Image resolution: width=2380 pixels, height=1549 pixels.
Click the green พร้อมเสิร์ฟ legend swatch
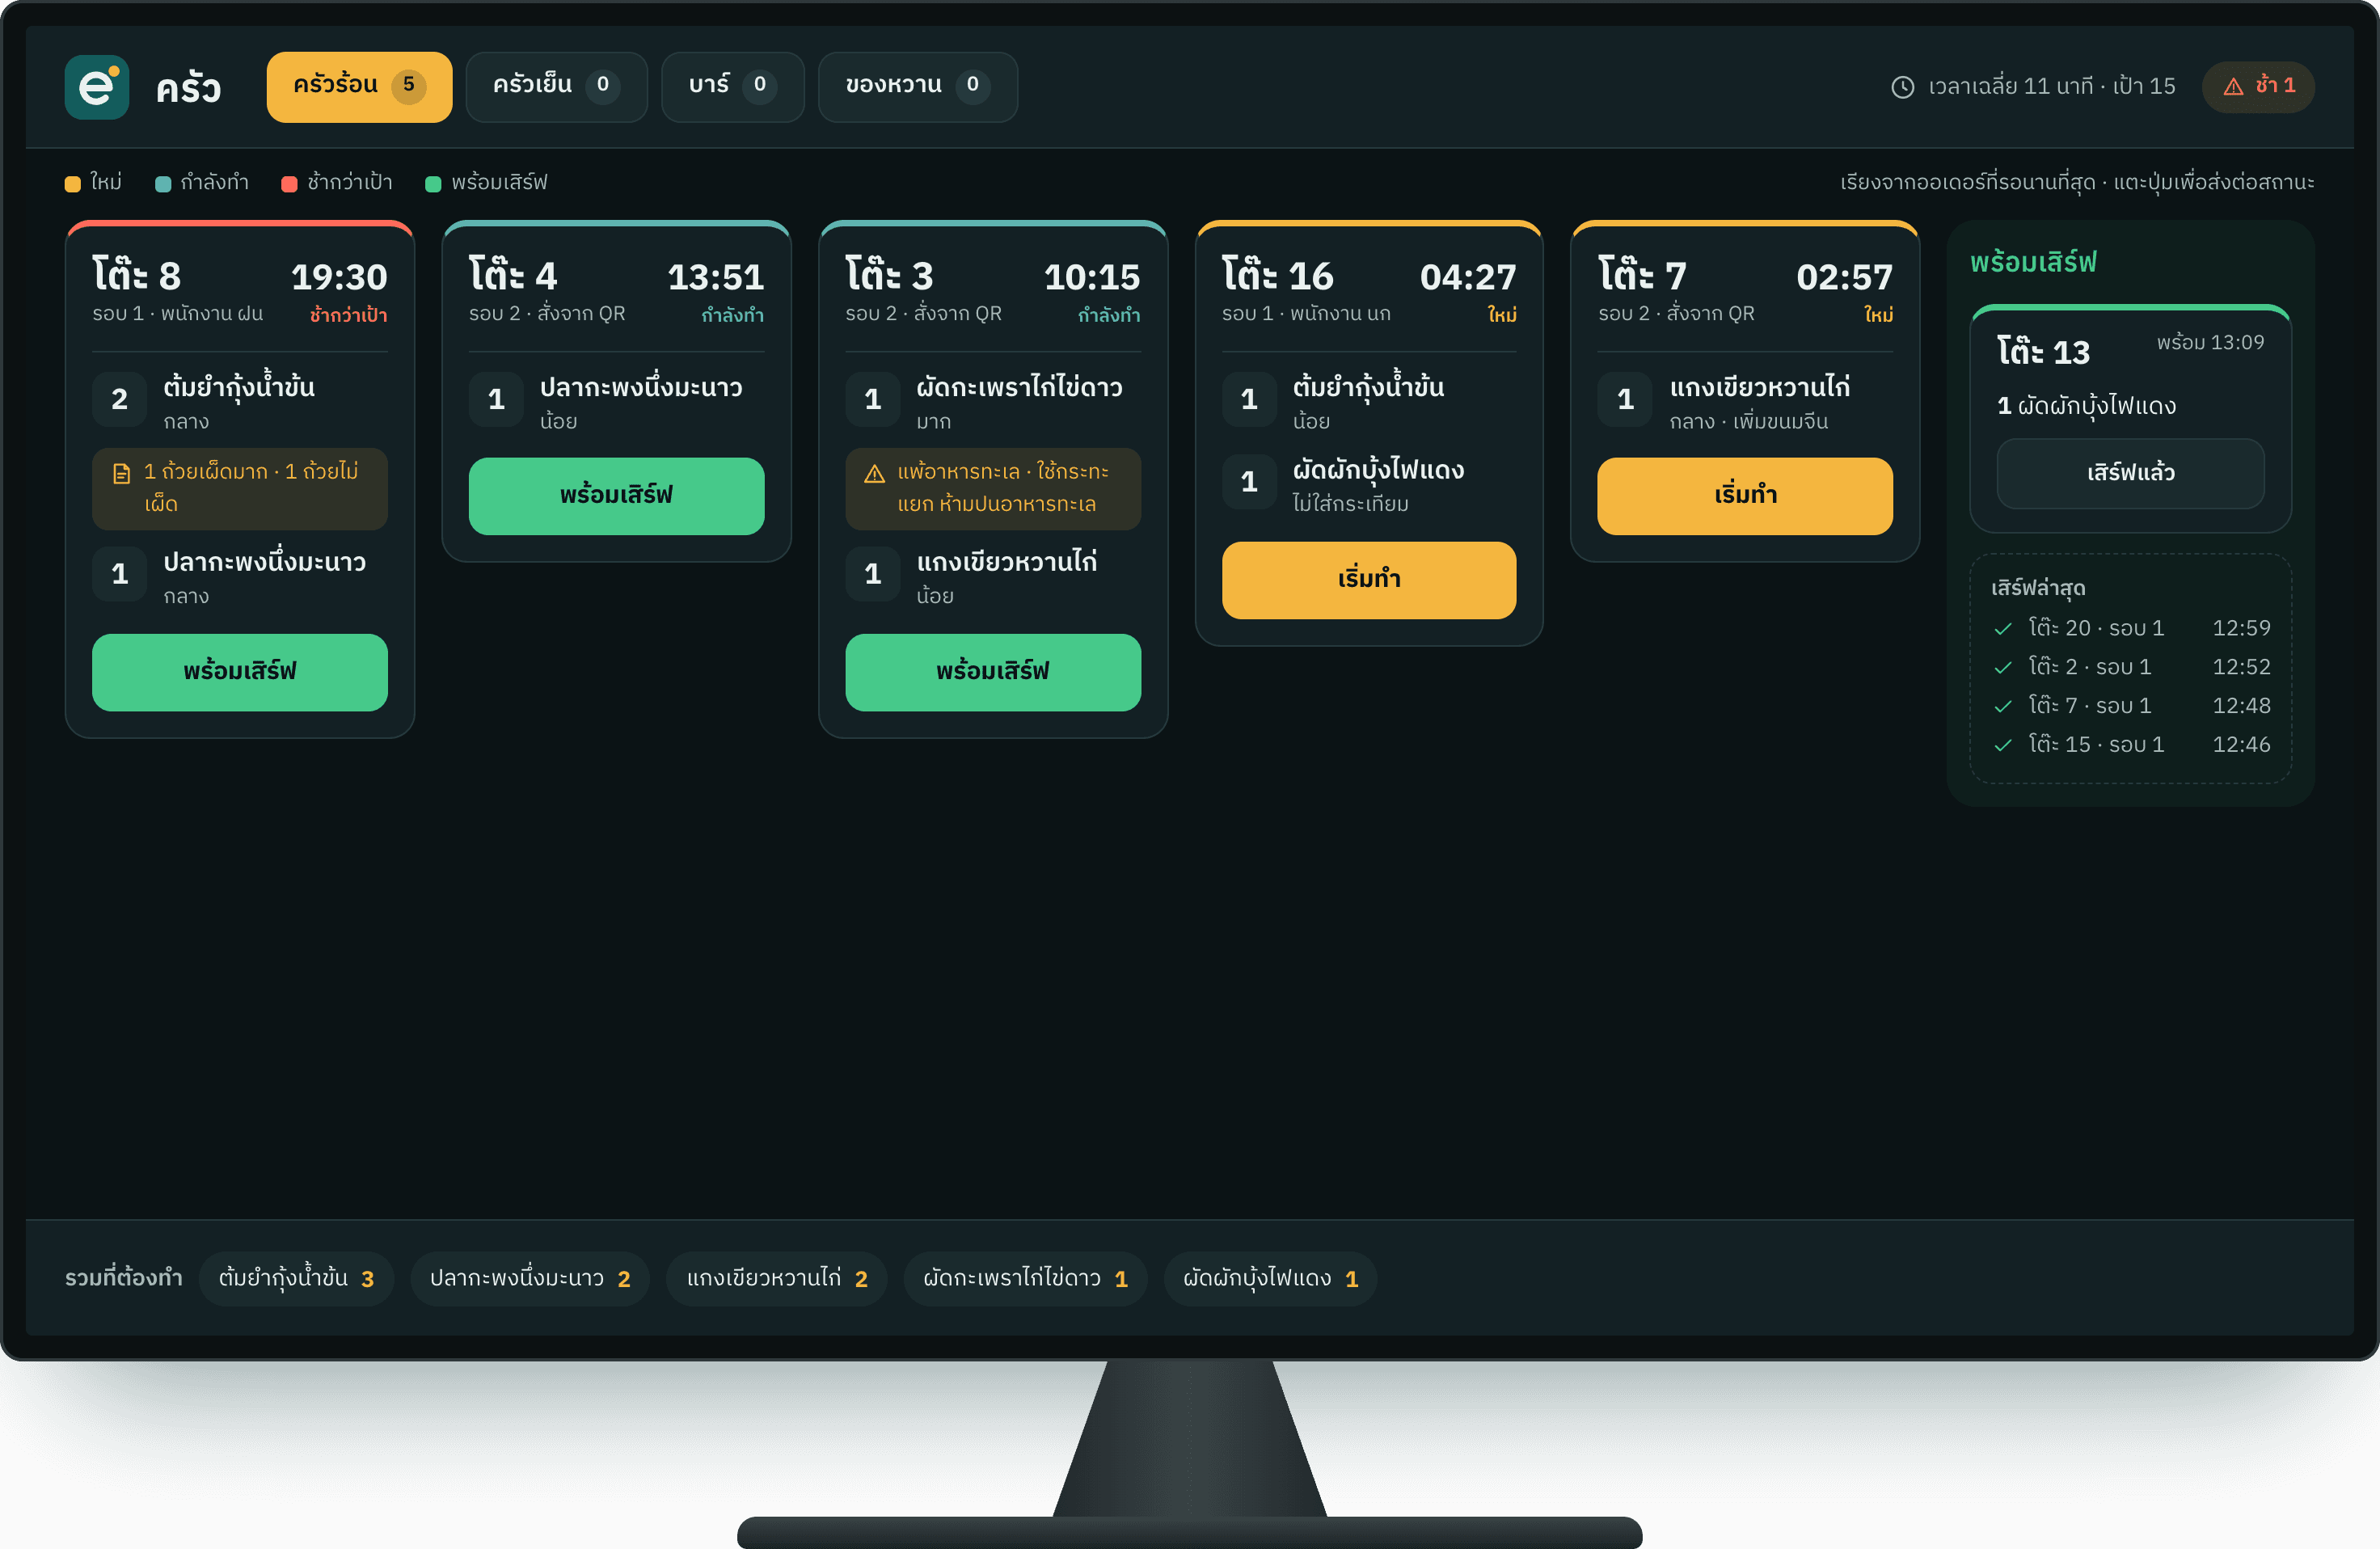pos(433,184)
